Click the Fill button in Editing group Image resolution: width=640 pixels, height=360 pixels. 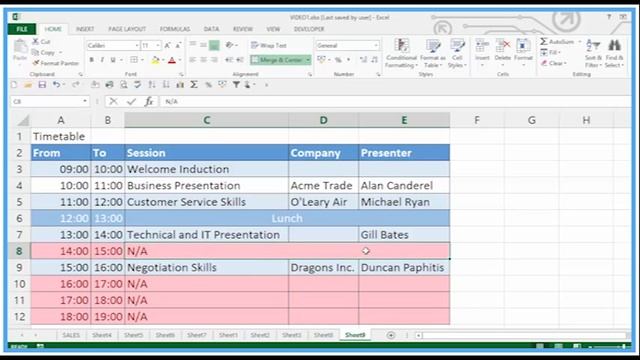[x=551, y=52]
